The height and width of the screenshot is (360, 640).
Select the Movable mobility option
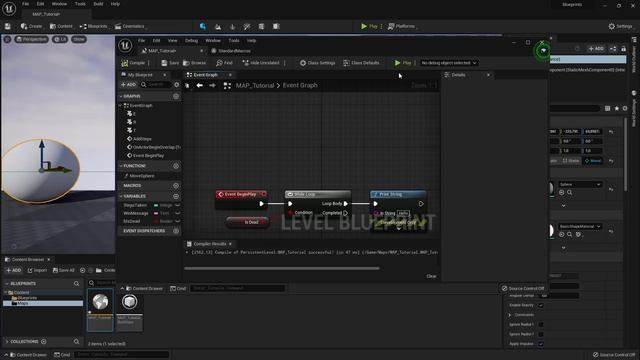(593, 161)
